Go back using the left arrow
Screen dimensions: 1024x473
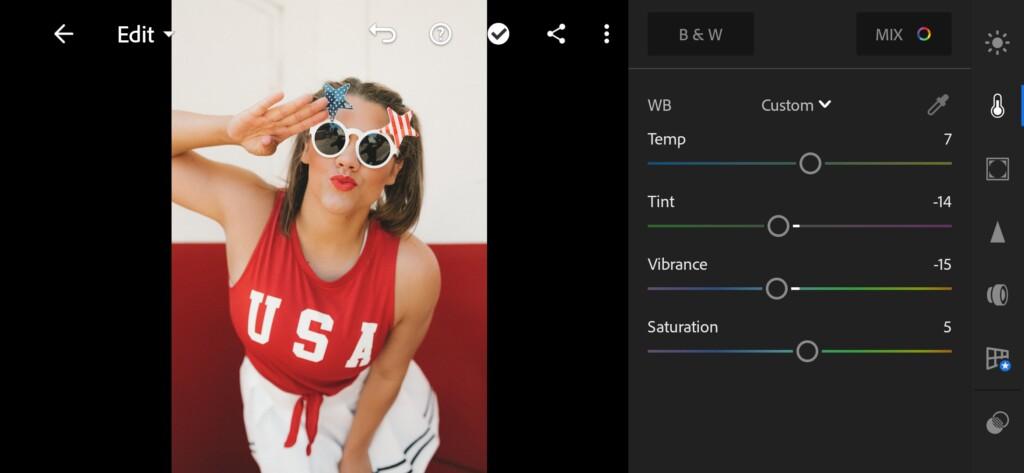click(63, 34)
